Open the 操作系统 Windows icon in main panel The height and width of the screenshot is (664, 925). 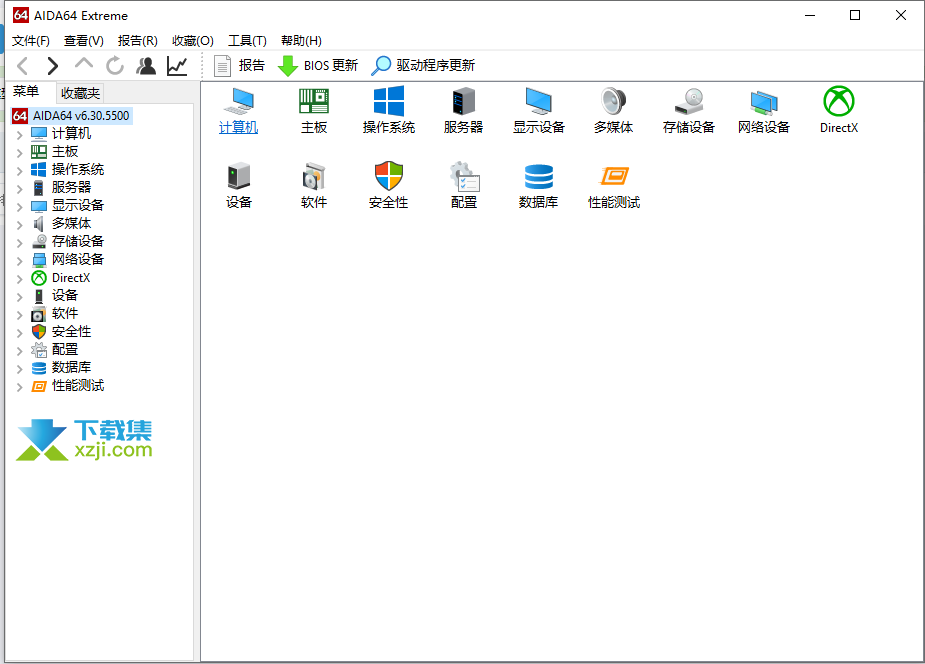pyautogui.click(x=389, y=110)
